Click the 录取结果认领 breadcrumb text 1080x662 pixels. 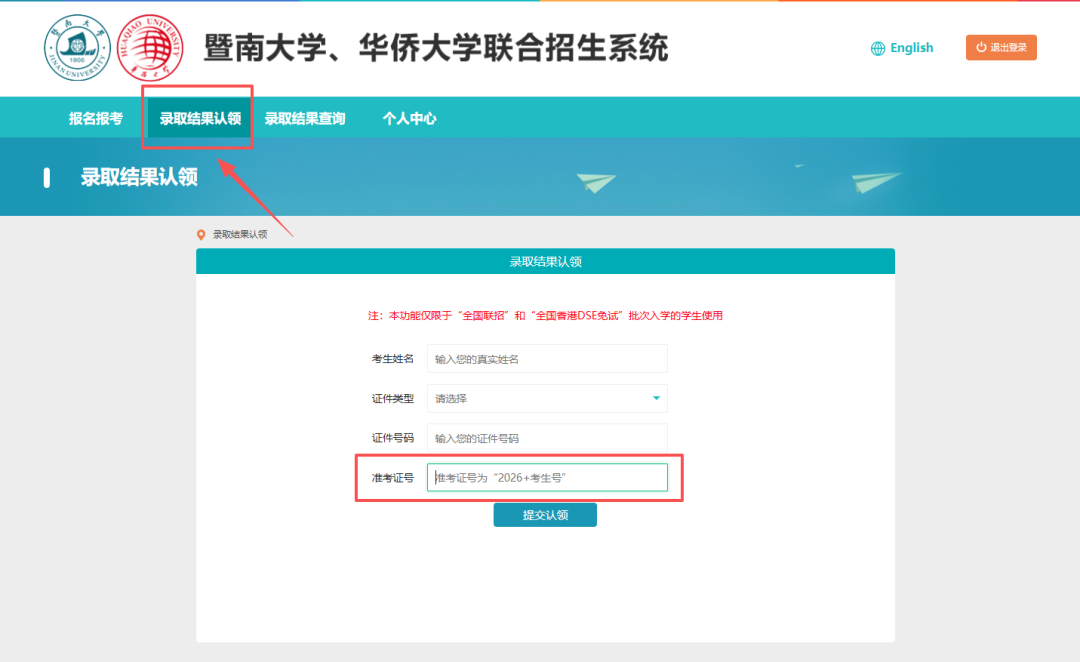click(x=240, y=235)
